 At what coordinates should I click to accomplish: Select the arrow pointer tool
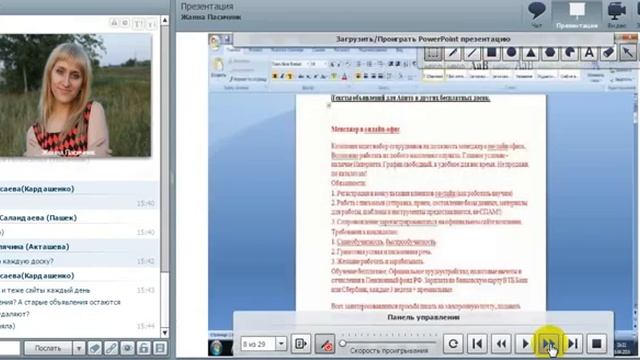tap(628, 53)
